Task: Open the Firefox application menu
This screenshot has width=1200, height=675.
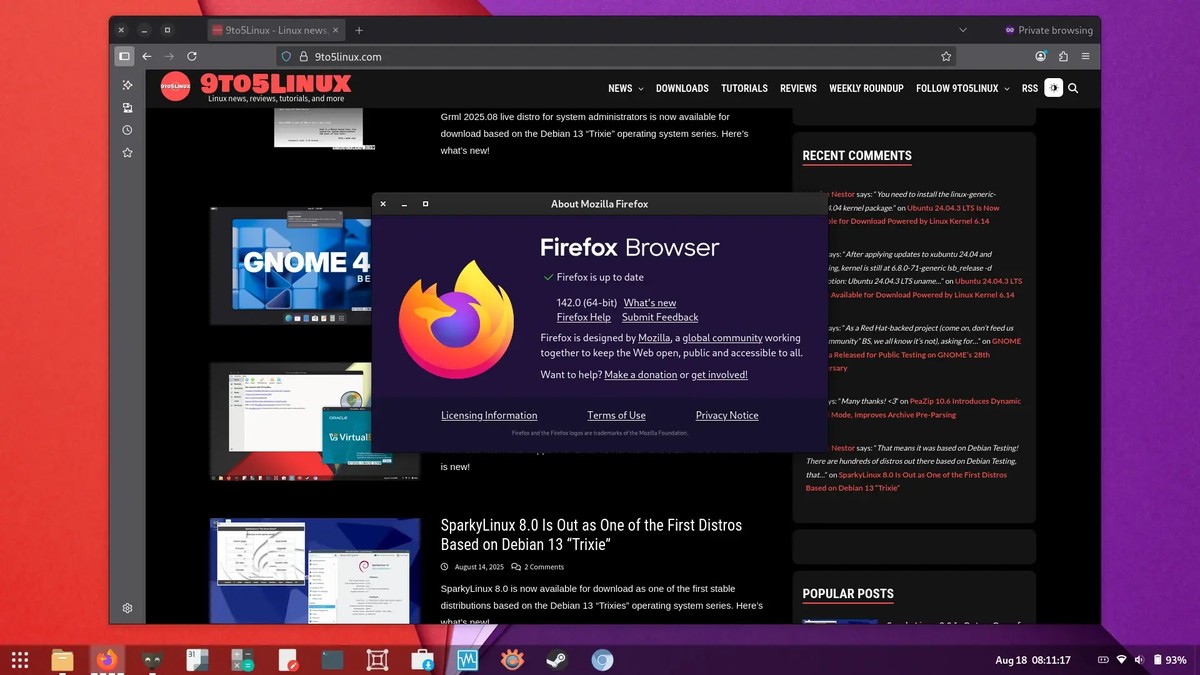Action: pyautogui.click(x=1086, y=57)
